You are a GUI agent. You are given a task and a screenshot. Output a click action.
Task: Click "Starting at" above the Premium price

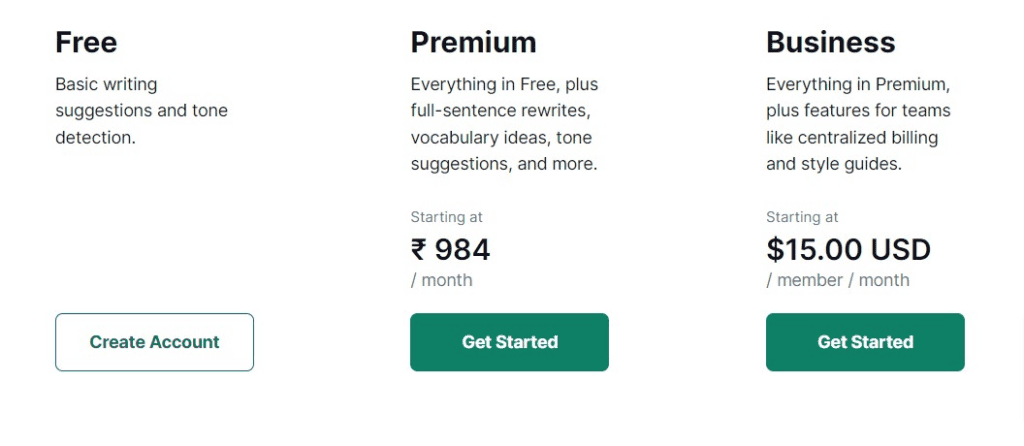pyautogui.click(x=447, y=217)
